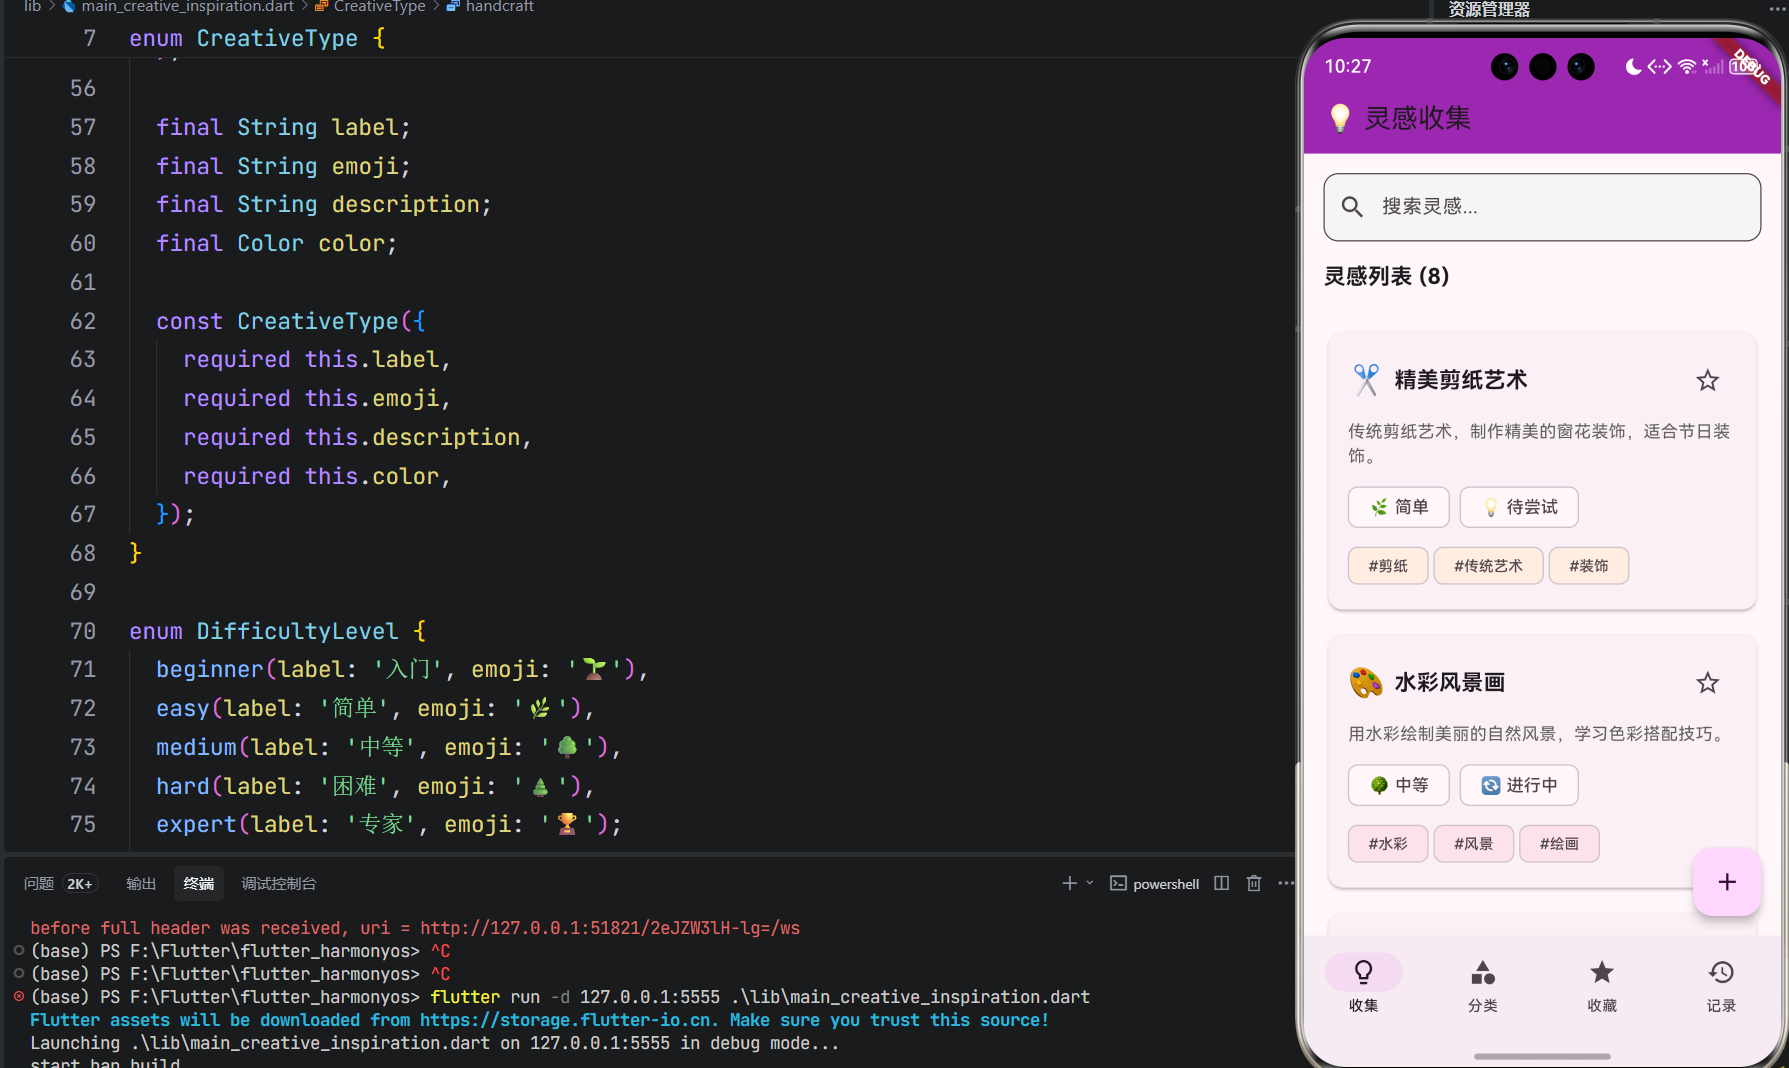Click the search magnifier icon
The image size is (1789, 1068).
point(1352,207)
